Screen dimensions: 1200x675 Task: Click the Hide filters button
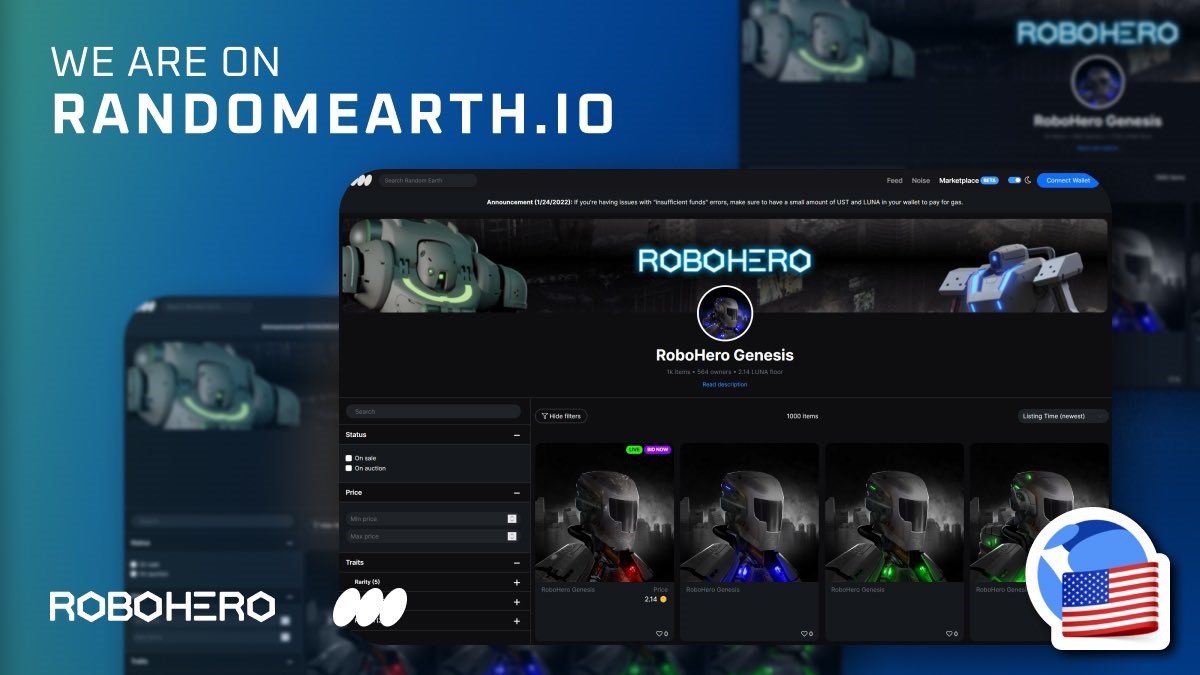(561, 416)
